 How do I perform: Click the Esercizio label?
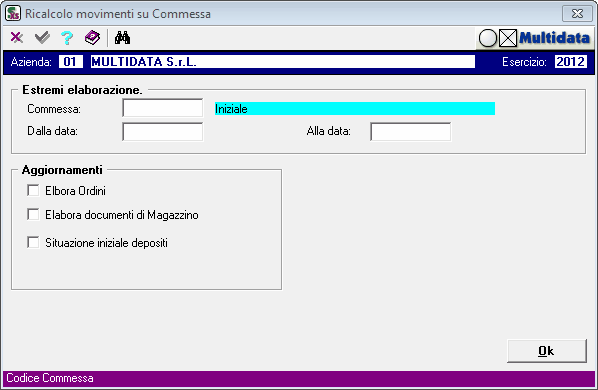point(524,62)
